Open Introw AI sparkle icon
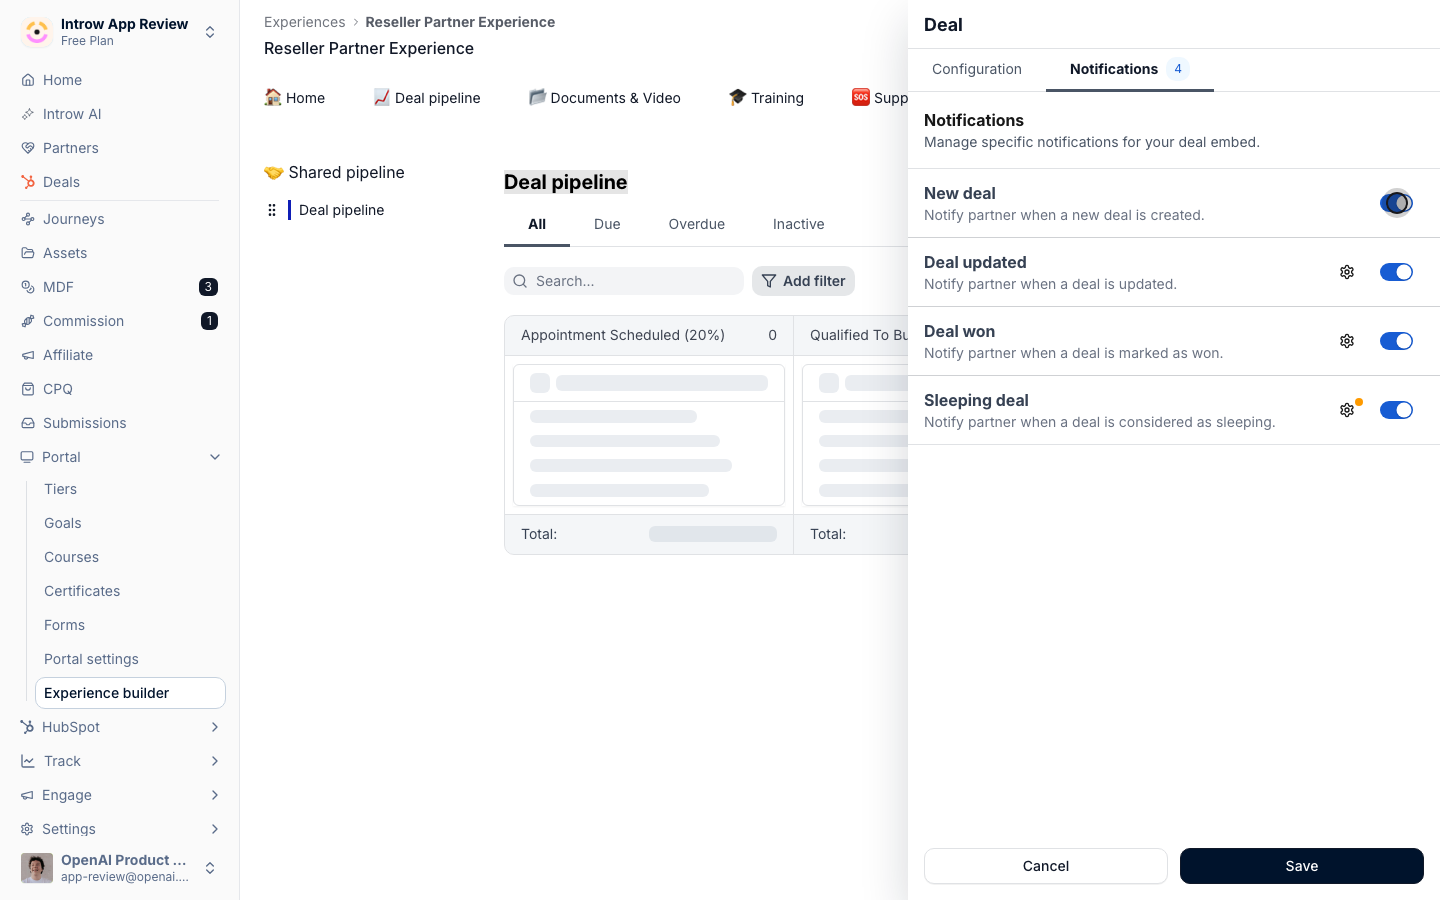The height and width of the screenshot is (900, 1440). tap(28, 114)
